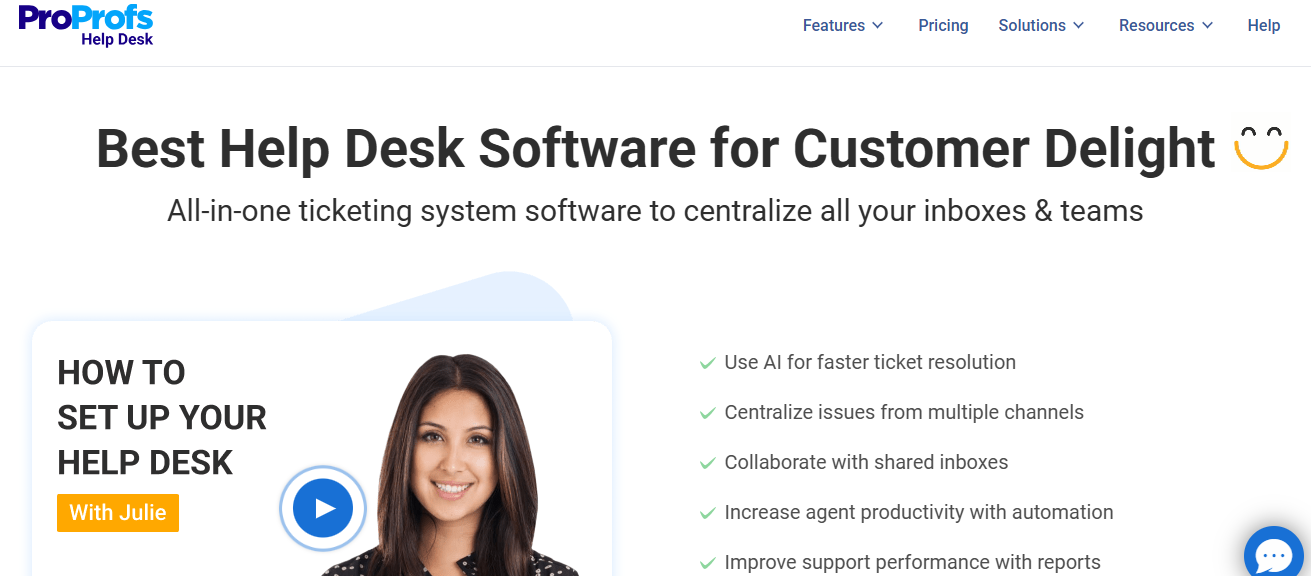Open the Help link in navigation

point(1263,26)
